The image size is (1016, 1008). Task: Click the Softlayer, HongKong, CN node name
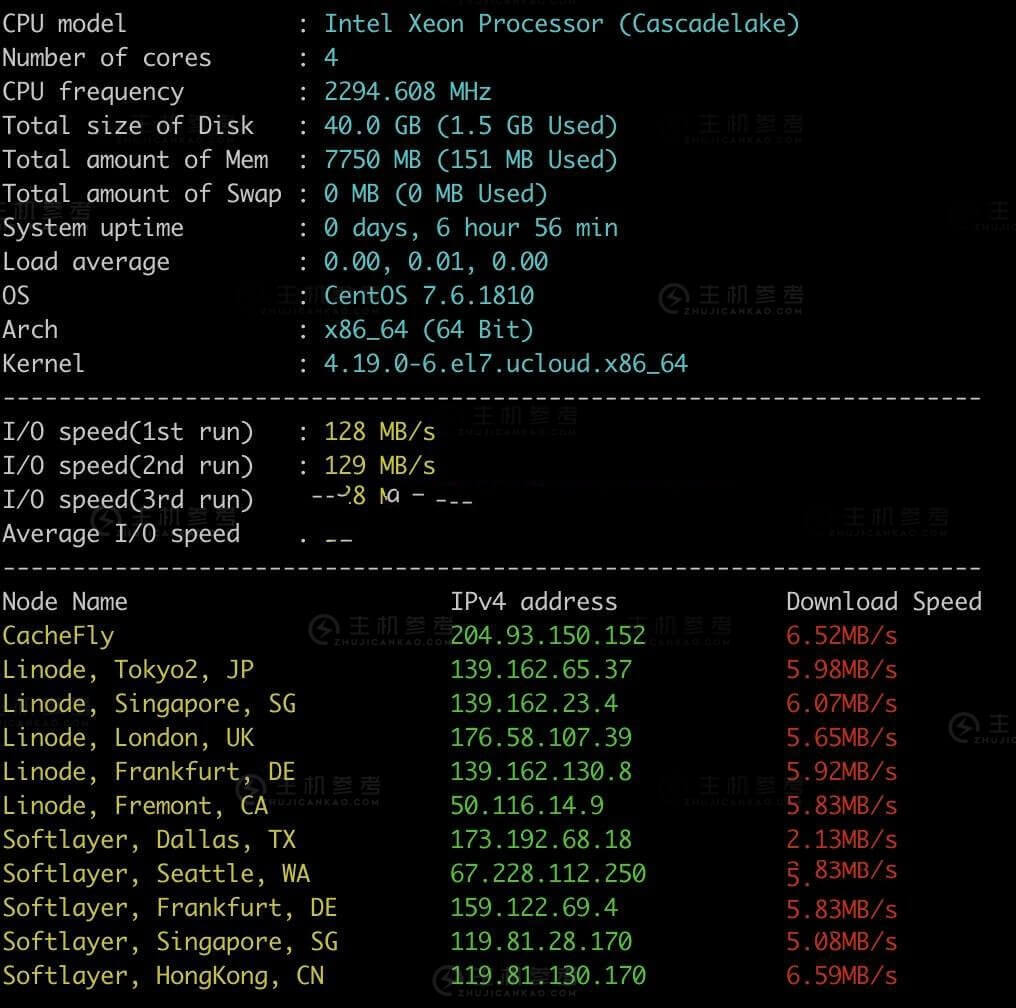pos(163,976)
